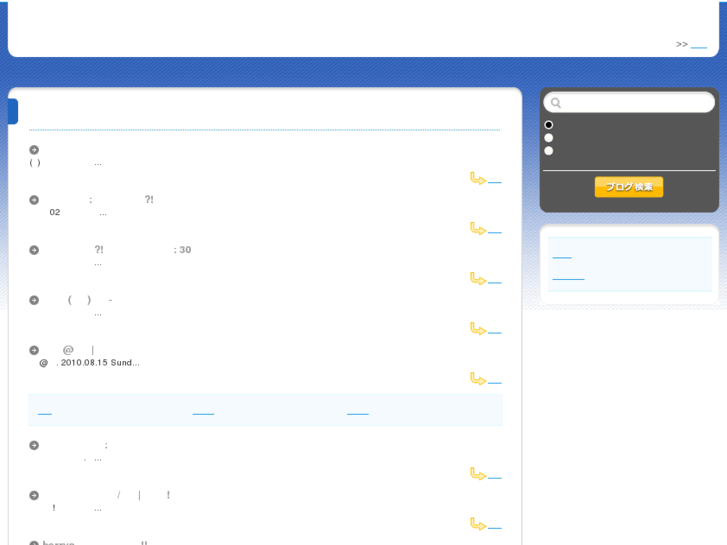Select the second radio option under search
The image size is (727, 545).
(x=548, y=138)
